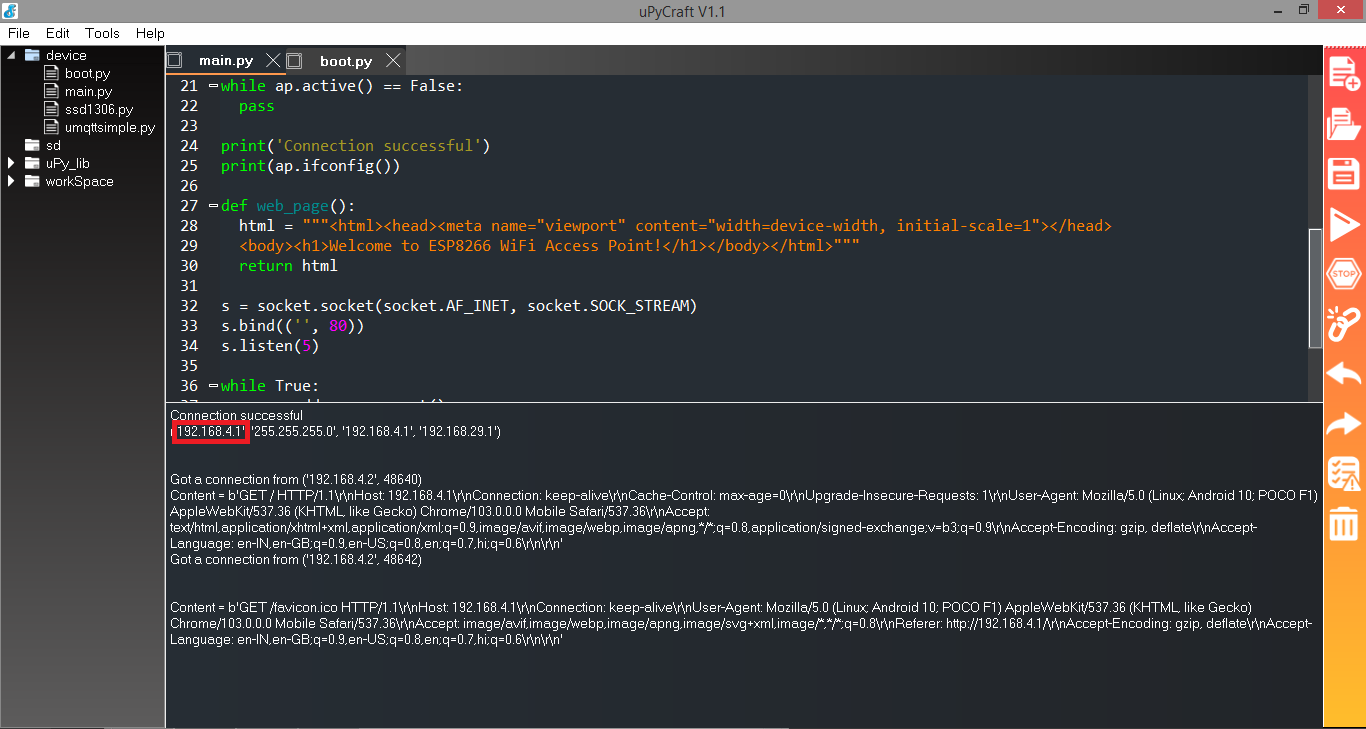Fold the while True block at line 36
The image size is (1366, 729).
tap(213, 386)
